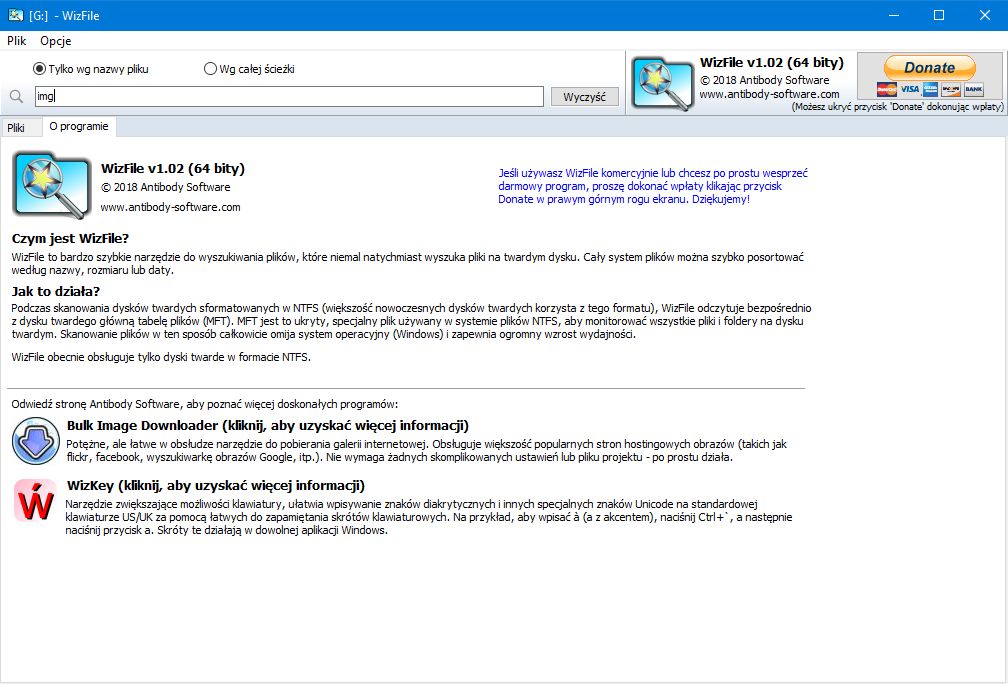Click the MasterCard payment icon
Viewport: 1008px width, 684px height.
(886, 89)
